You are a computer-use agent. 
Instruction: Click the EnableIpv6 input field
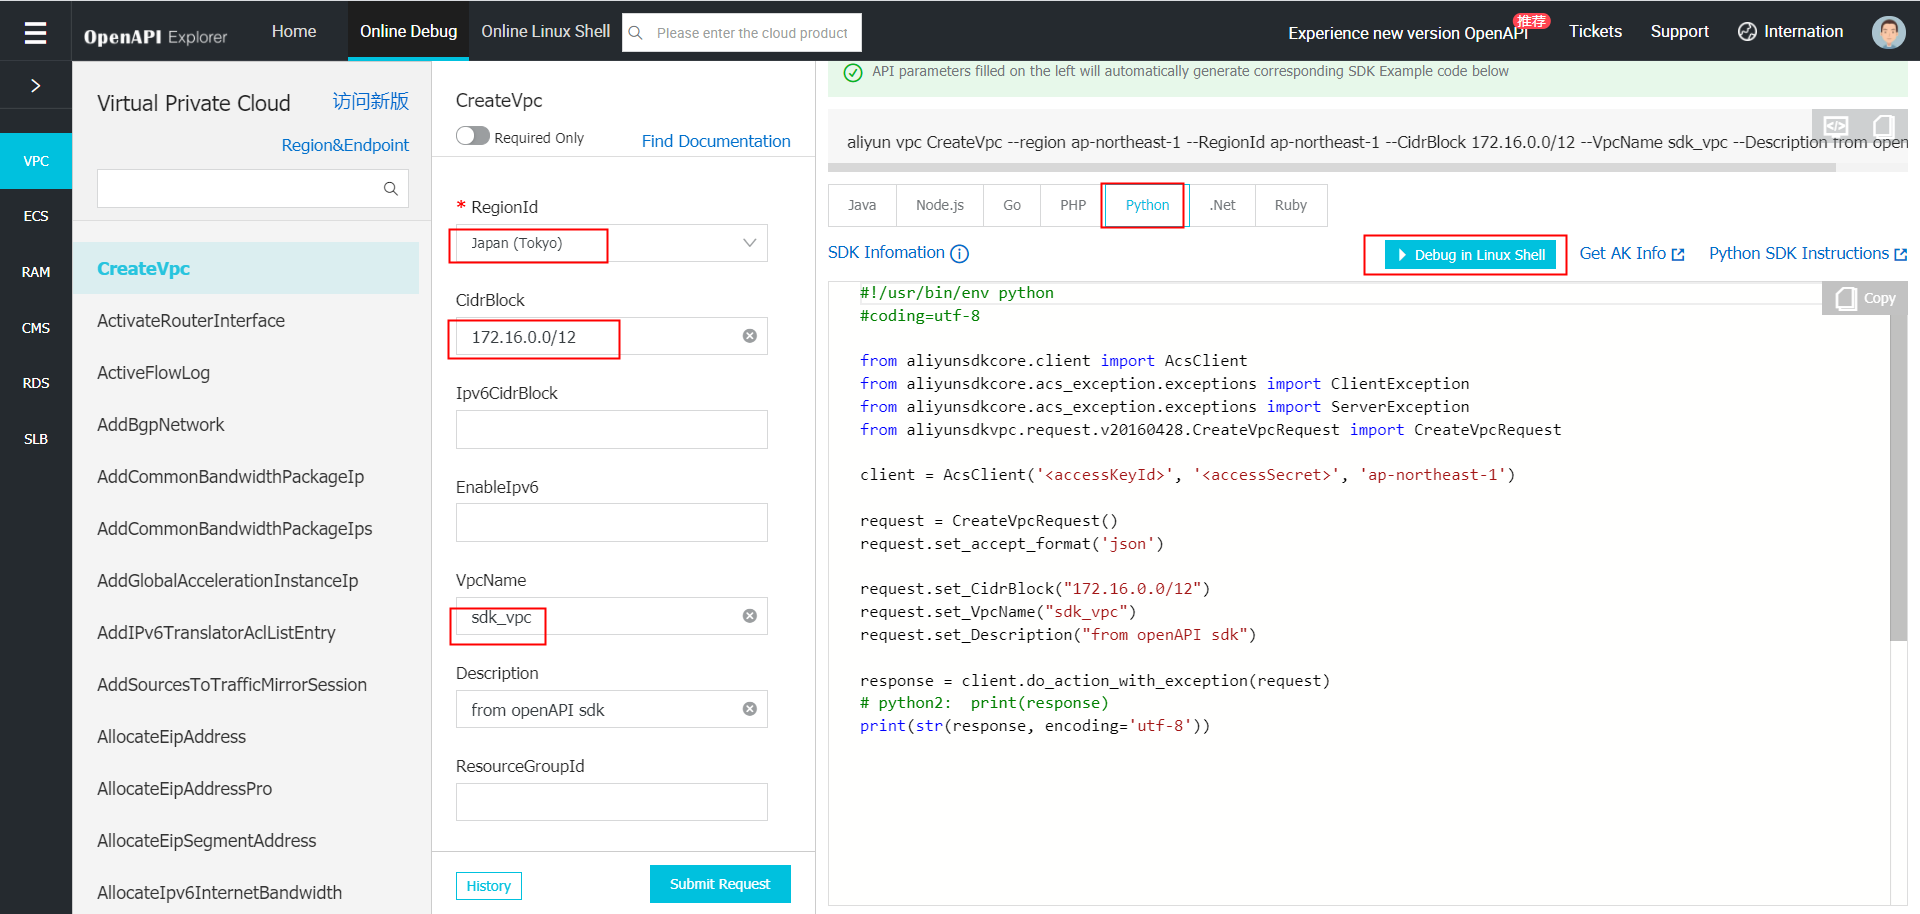coord(611,522)
